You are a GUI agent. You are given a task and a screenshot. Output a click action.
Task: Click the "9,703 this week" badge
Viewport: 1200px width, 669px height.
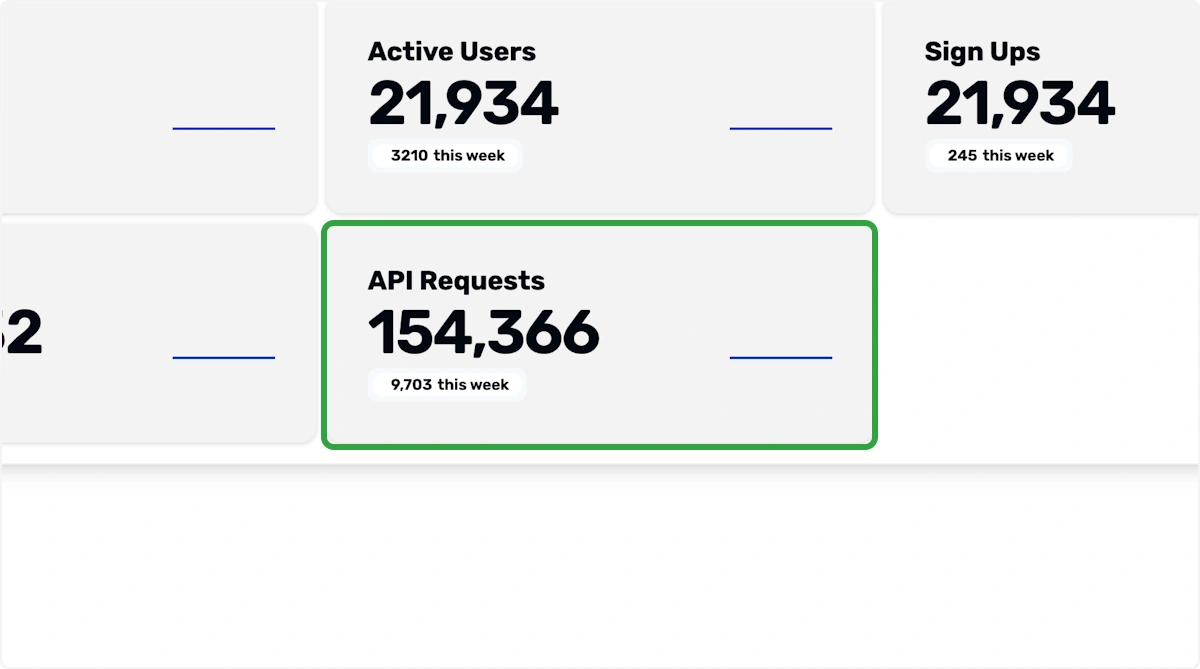tap(447, 385)
